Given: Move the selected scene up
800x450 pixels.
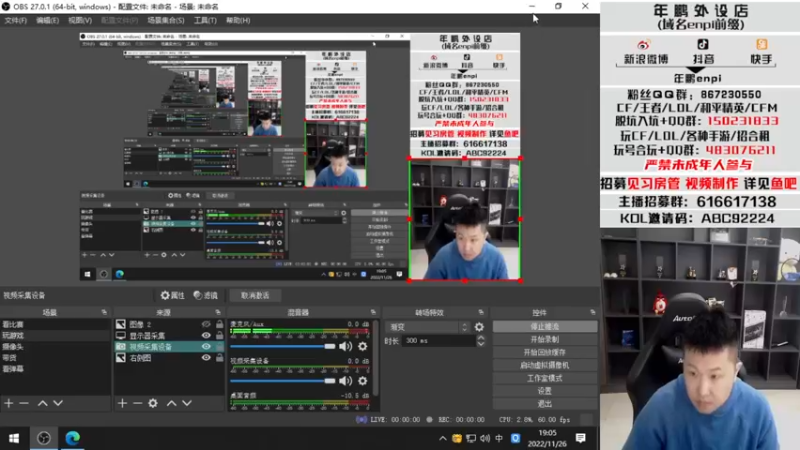Looking at the screenshot, I should [x=42, y=403].
